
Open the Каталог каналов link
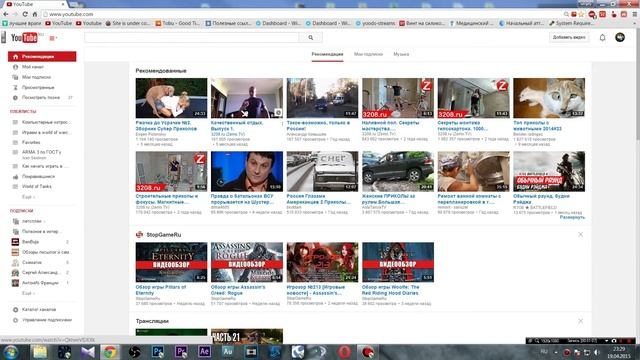(x=39, y=309)
